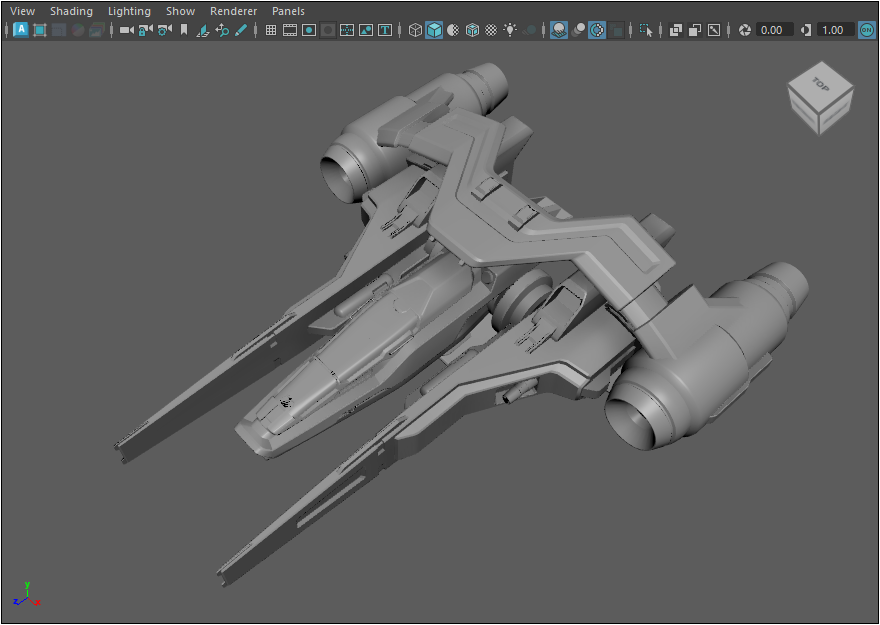Click the Gamma value field 1.00
Screen dimensions: 880x625
point(836,30)
